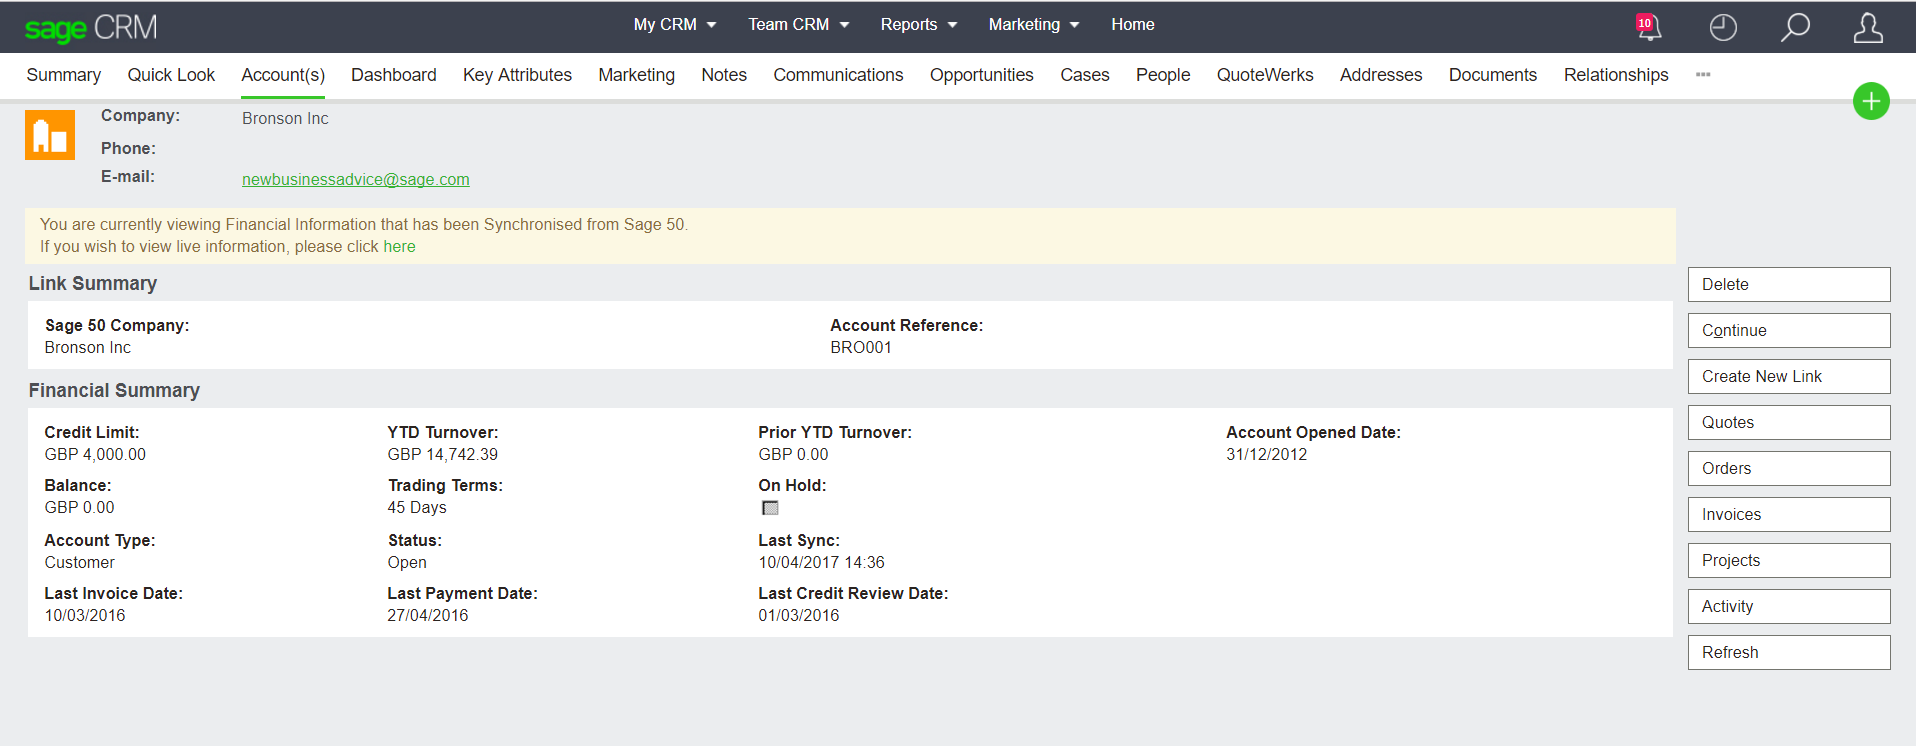Select the 31/12/2012 account opened date
The image size is (1916, 746).
click(x=1267, y=455)
